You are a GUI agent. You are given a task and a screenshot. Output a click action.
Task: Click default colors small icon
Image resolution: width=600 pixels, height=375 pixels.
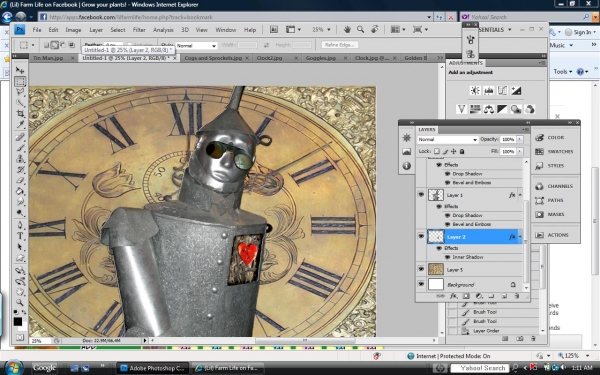pos(16,312)
